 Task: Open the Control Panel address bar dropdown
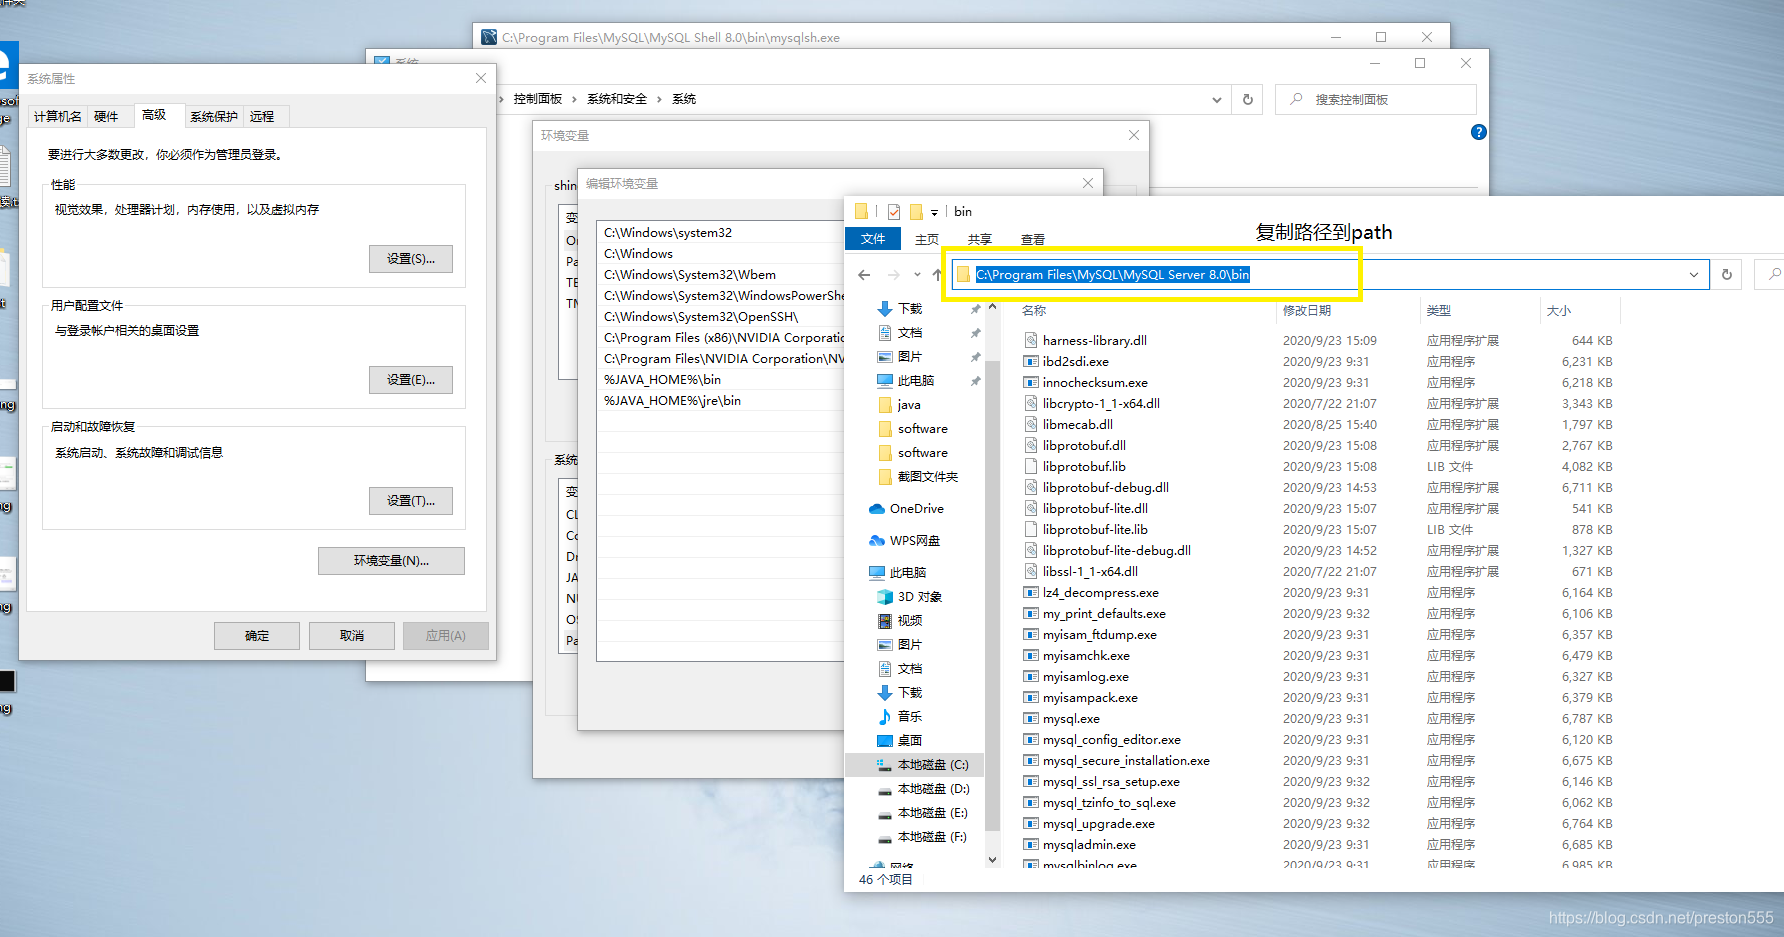[1217, 100]
